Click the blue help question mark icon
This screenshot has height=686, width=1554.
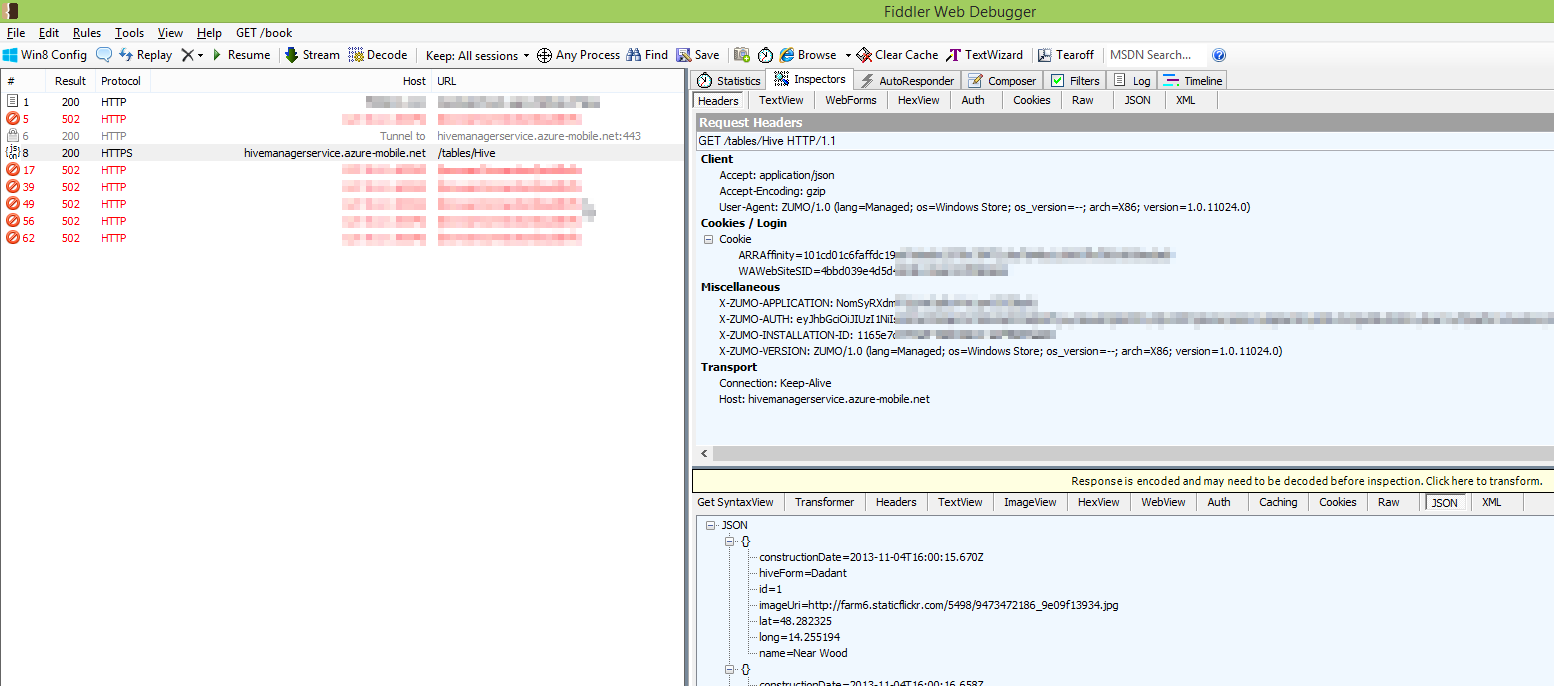click(1218, 55)
